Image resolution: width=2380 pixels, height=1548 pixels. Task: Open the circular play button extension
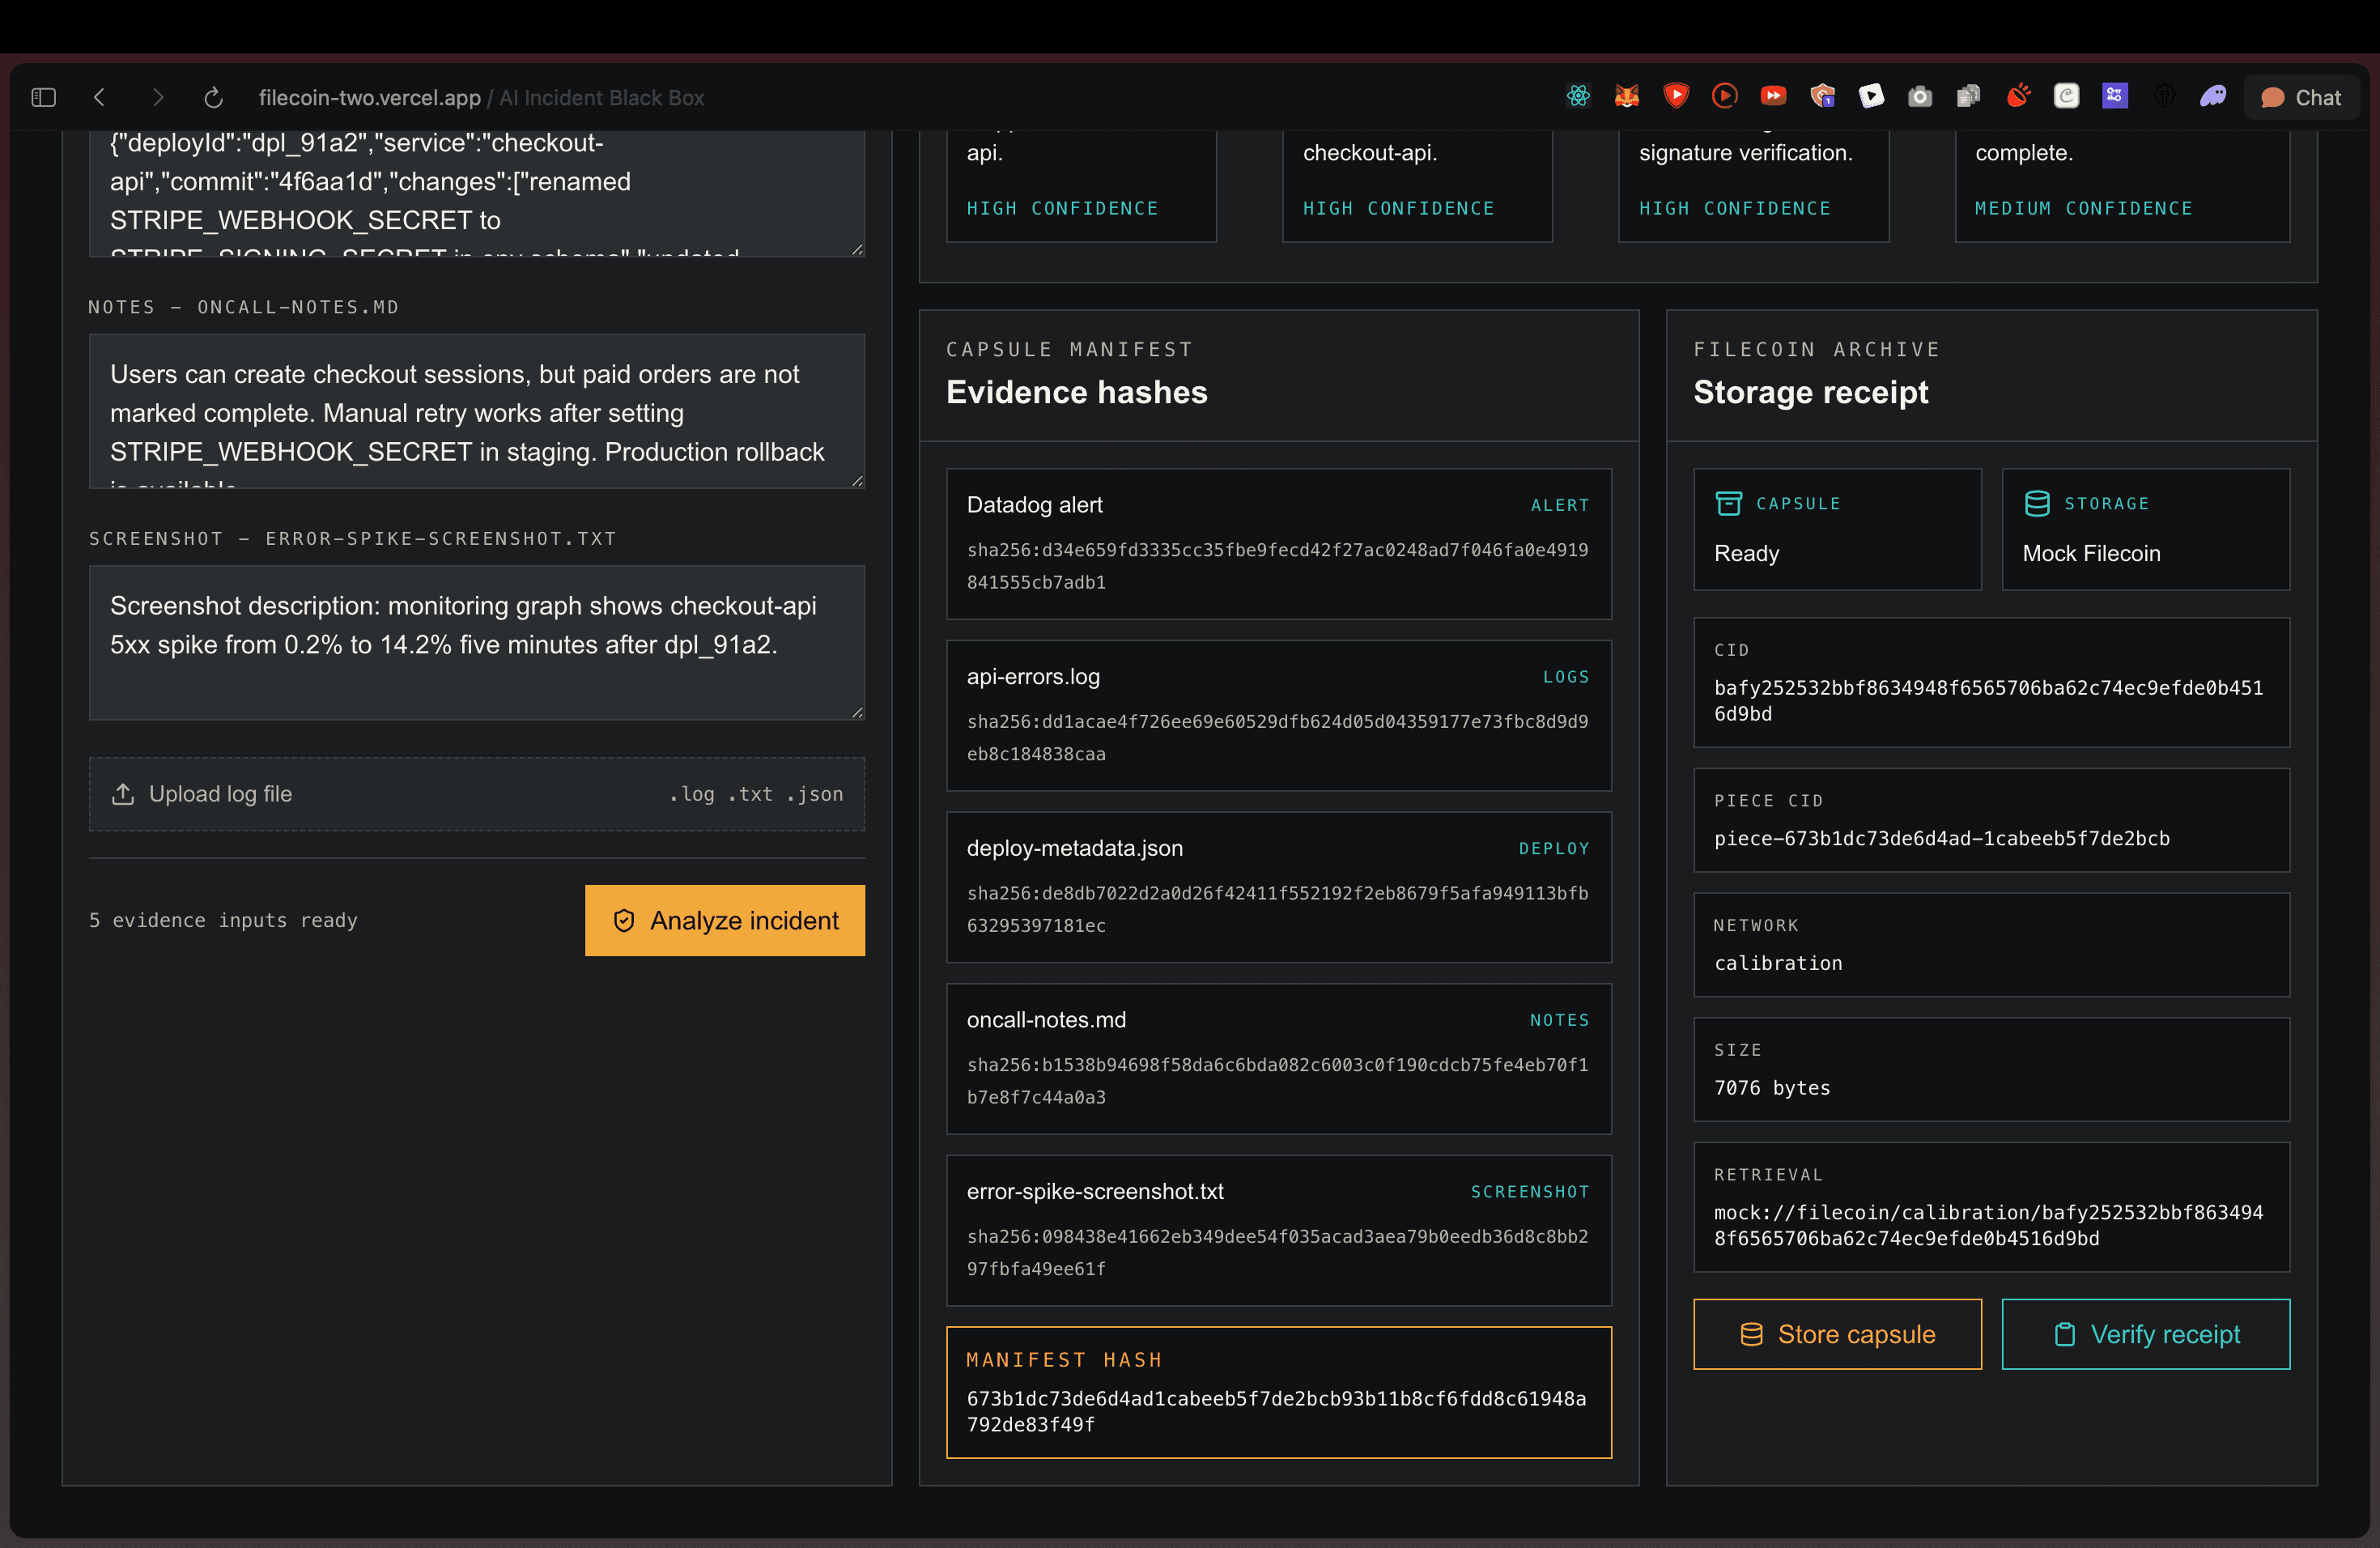click(x=1724, y=96)
